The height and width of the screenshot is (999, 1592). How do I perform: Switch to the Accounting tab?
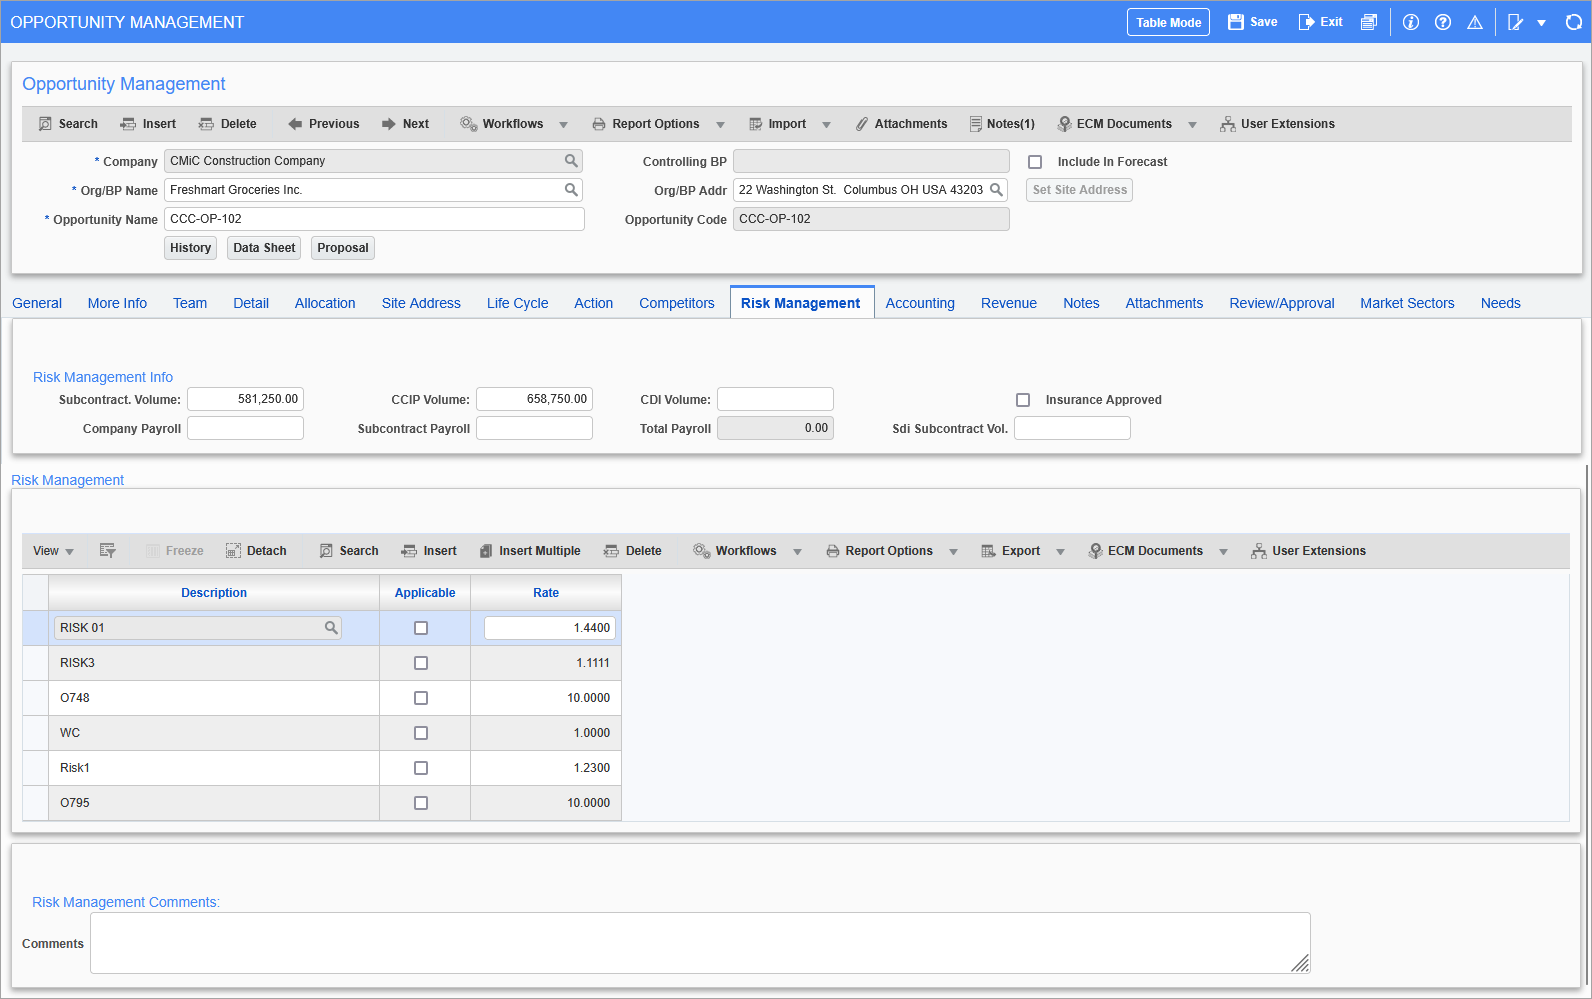point(919,303)
